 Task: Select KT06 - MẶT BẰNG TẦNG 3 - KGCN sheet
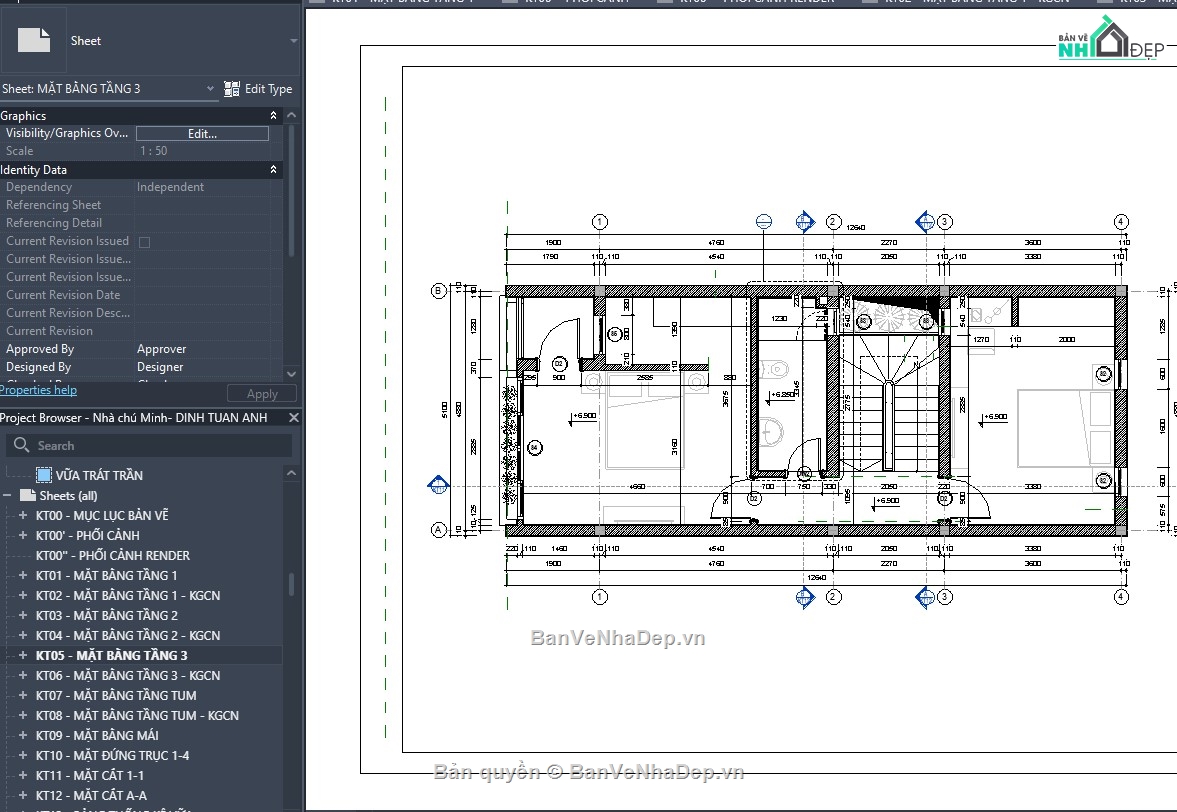coord(128,675)
